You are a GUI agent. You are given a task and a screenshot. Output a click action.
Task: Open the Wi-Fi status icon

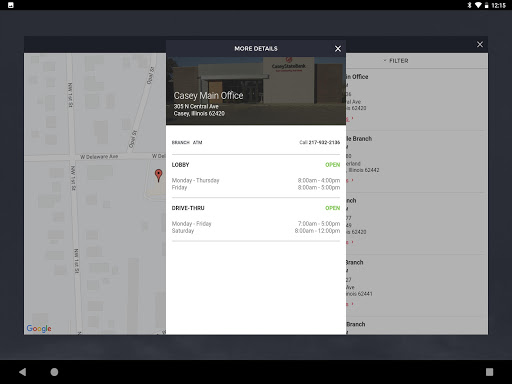(x=478, y=5)
